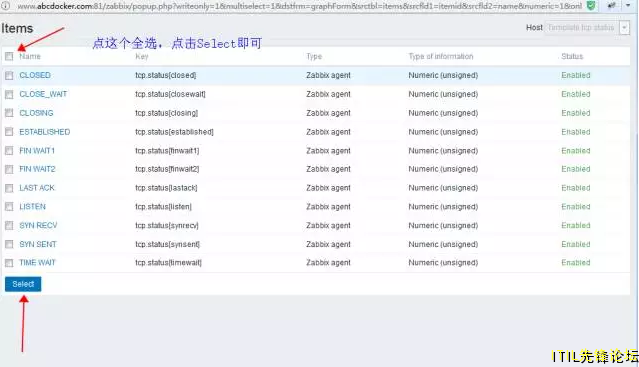Check the FIN WAIT1 item checkbox

(x=9, y=151)
